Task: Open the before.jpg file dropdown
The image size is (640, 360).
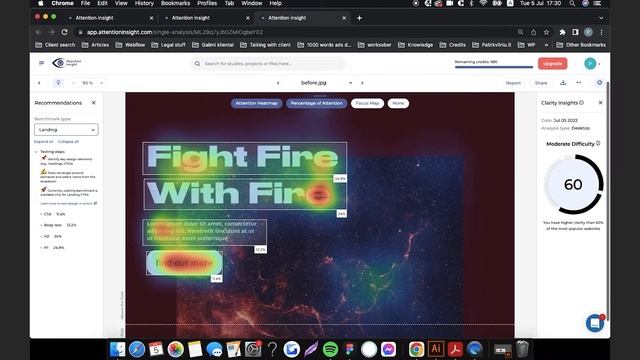Action: pos(350,83)
